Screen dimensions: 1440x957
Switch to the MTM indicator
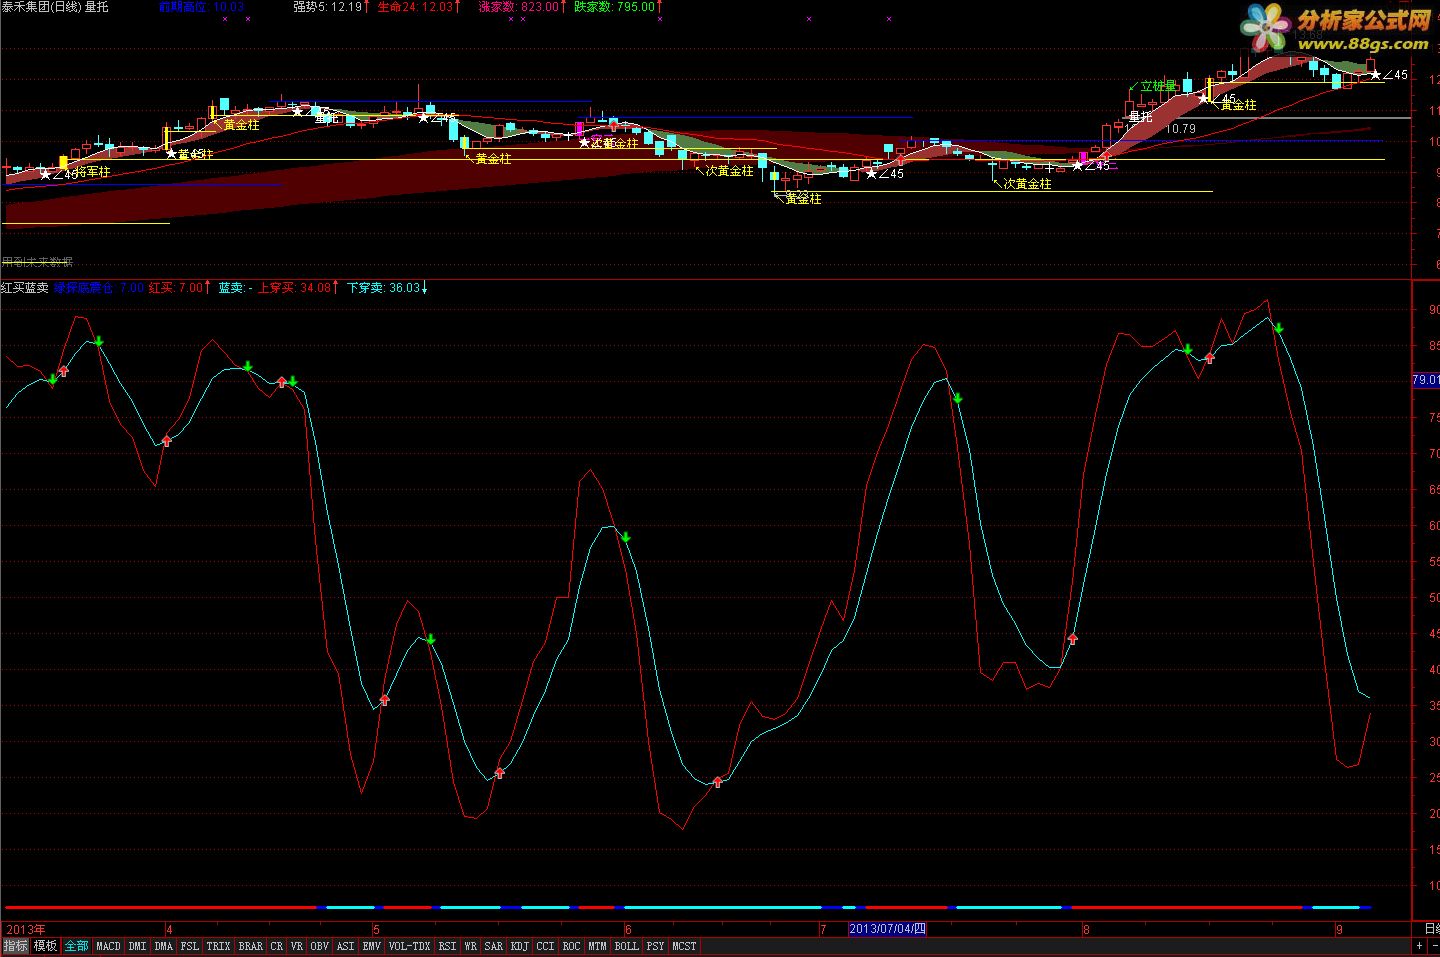pos(597,946)
